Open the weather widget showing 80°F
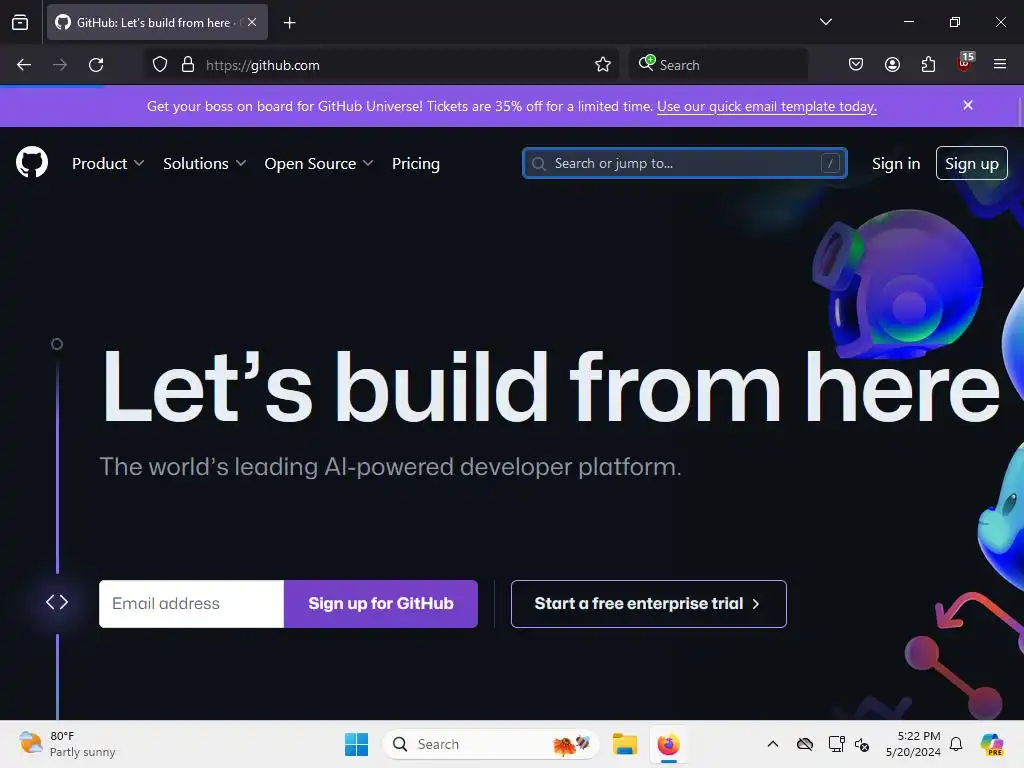Viewport: 1024px width, 768px height. click(67, 744)
